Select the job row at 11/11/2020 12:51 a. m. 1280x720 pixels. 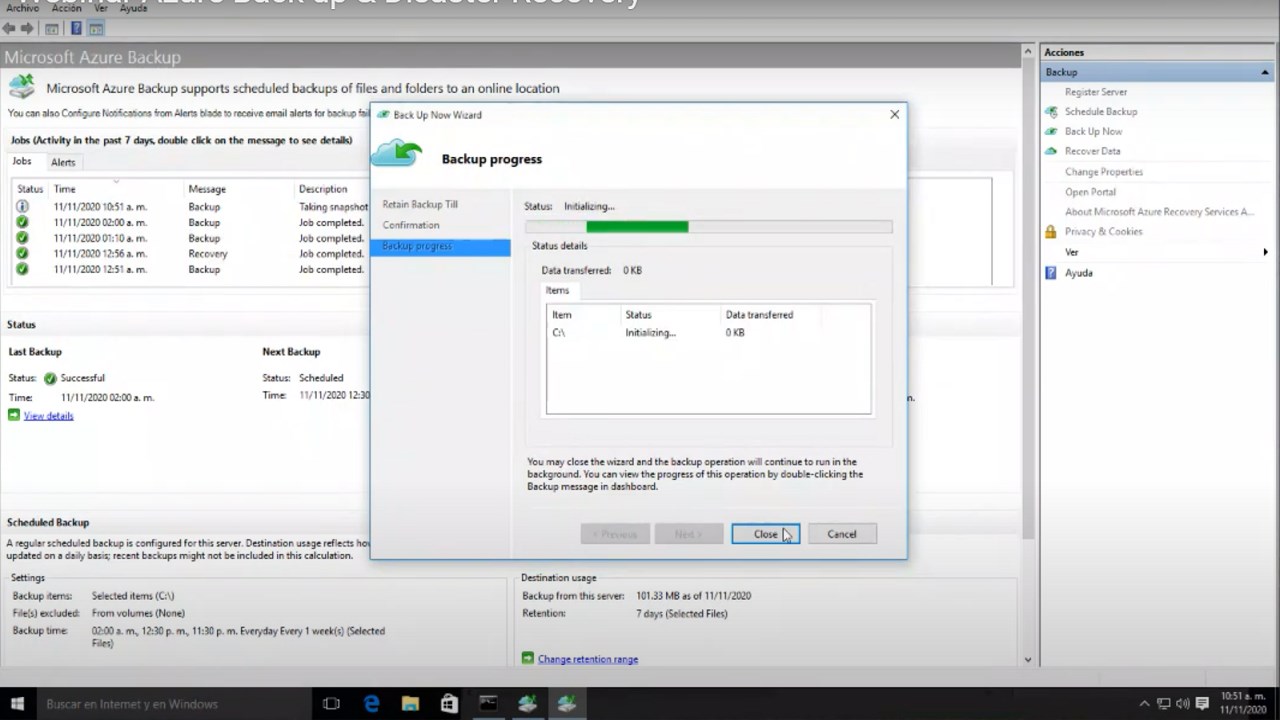191,269
